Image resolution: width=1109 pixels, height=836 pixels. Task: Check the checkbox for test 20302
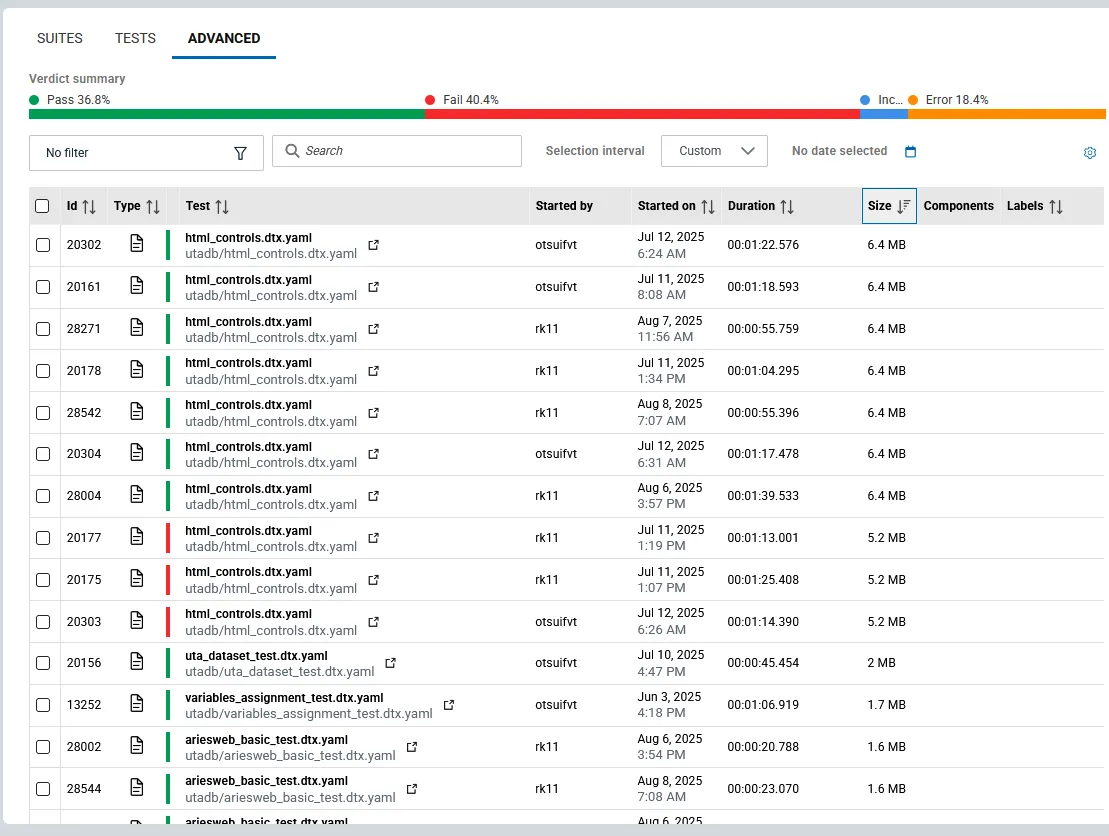(x=42, y=244)
